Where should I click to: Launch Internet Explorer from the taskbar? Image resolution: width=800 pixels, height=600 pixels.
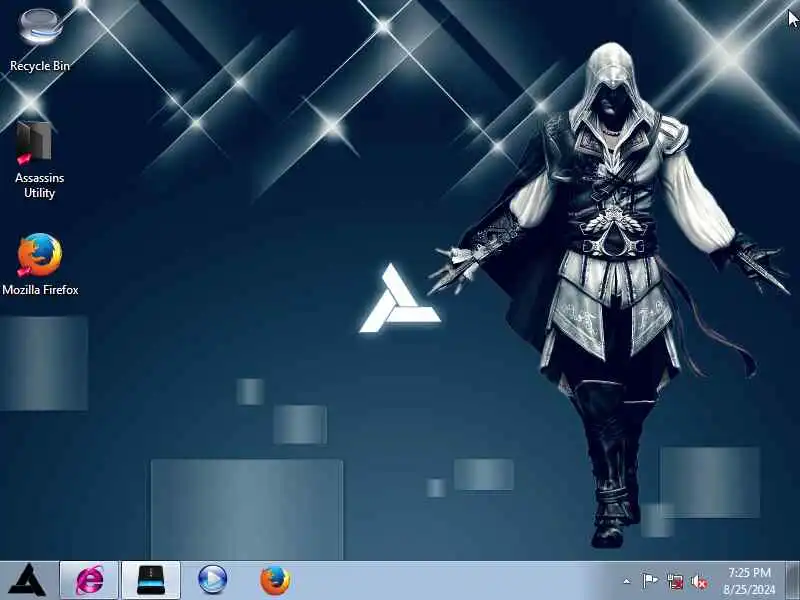click(89, 580)
